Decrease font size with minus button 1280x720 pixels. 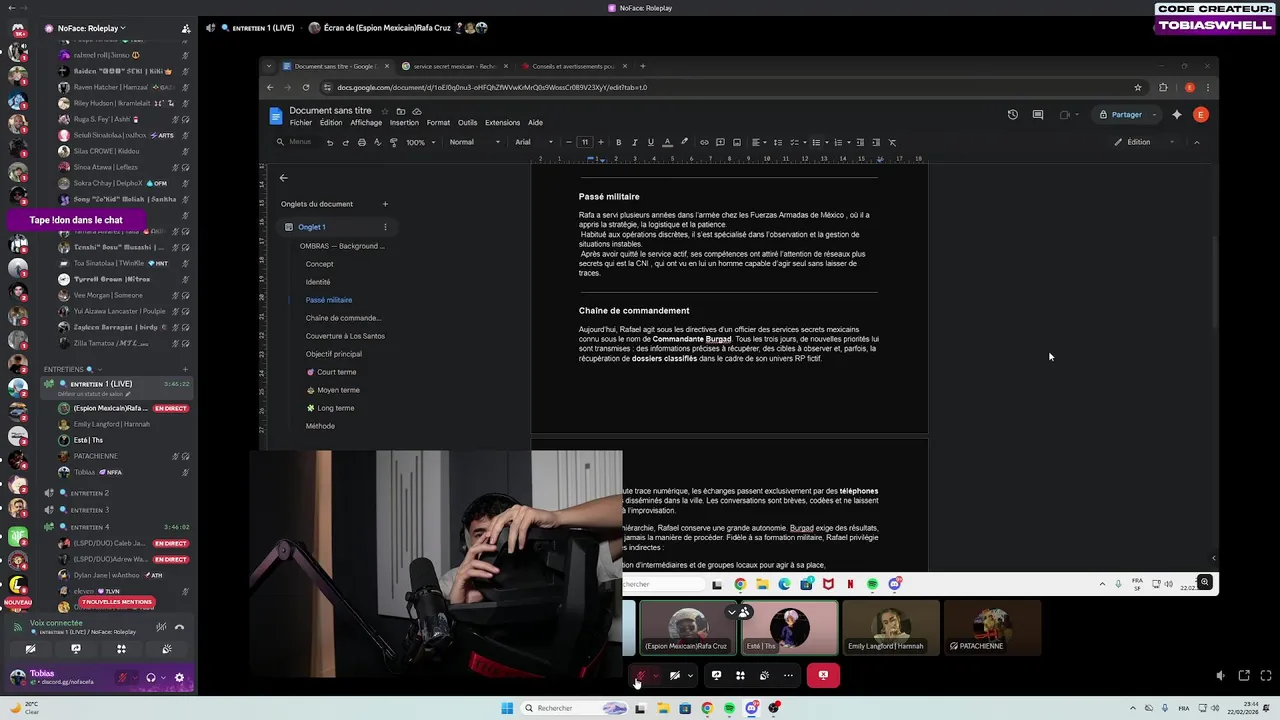point(569,142)
